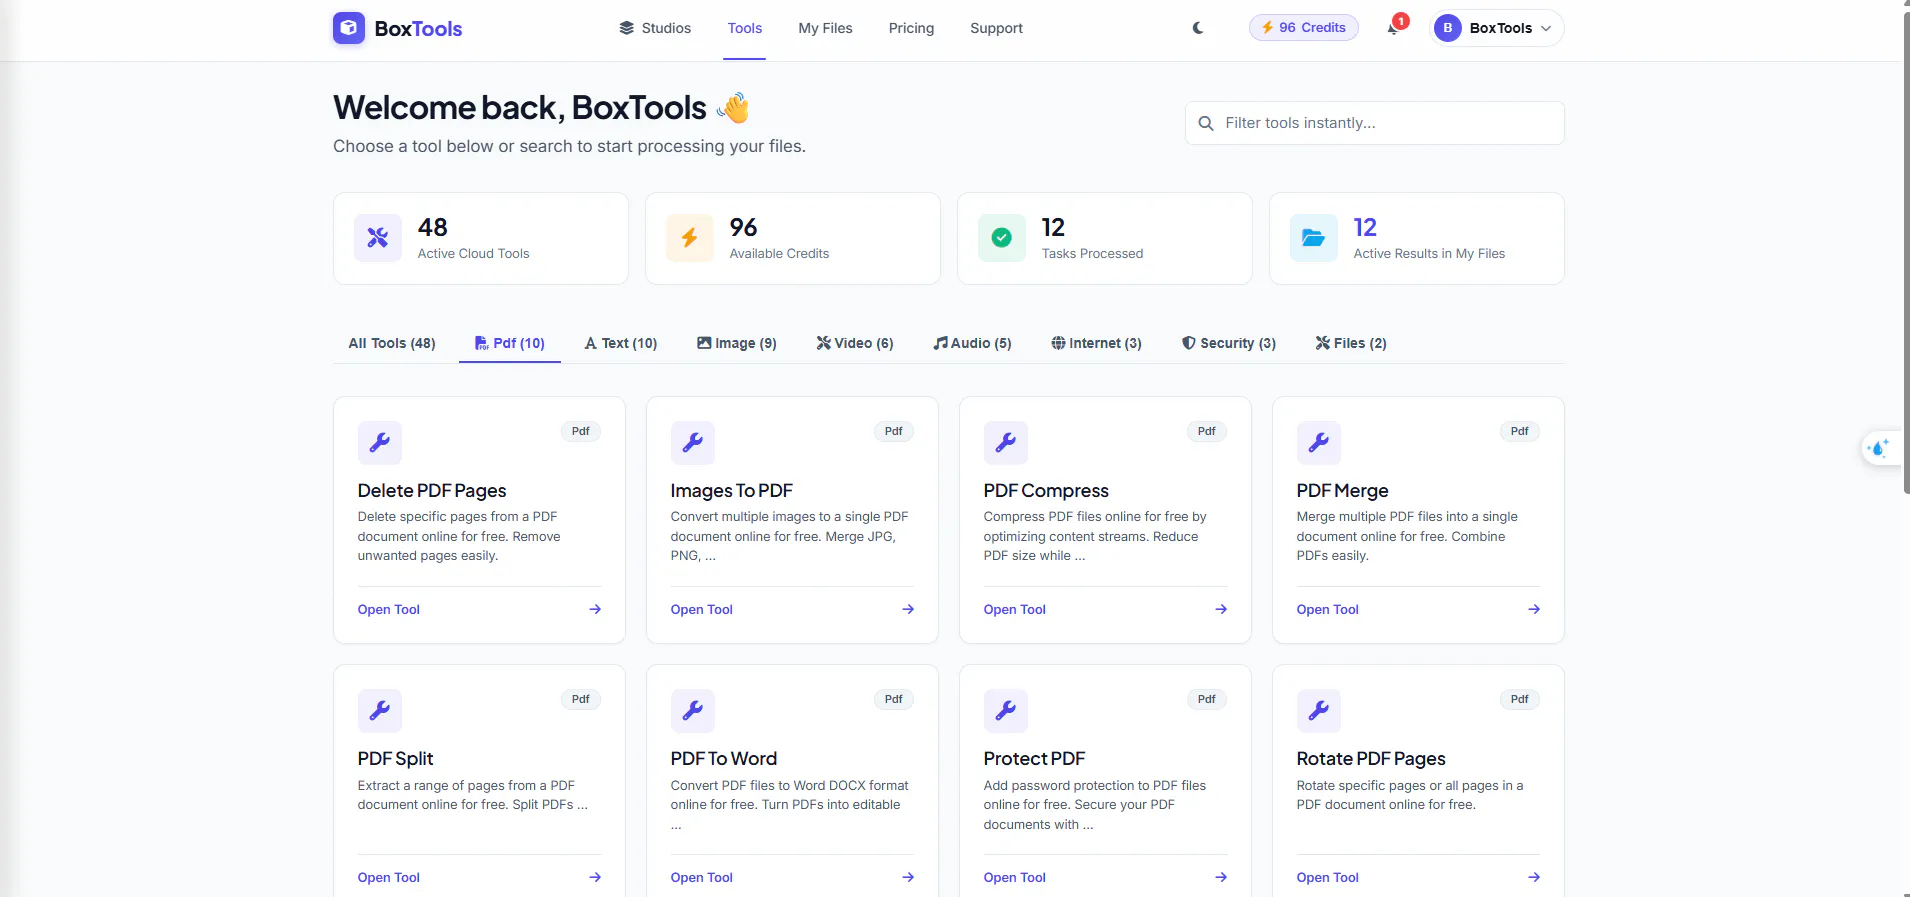Click the PDF Compress wrench icon
1910x897 pixels.
point(1006,443)
